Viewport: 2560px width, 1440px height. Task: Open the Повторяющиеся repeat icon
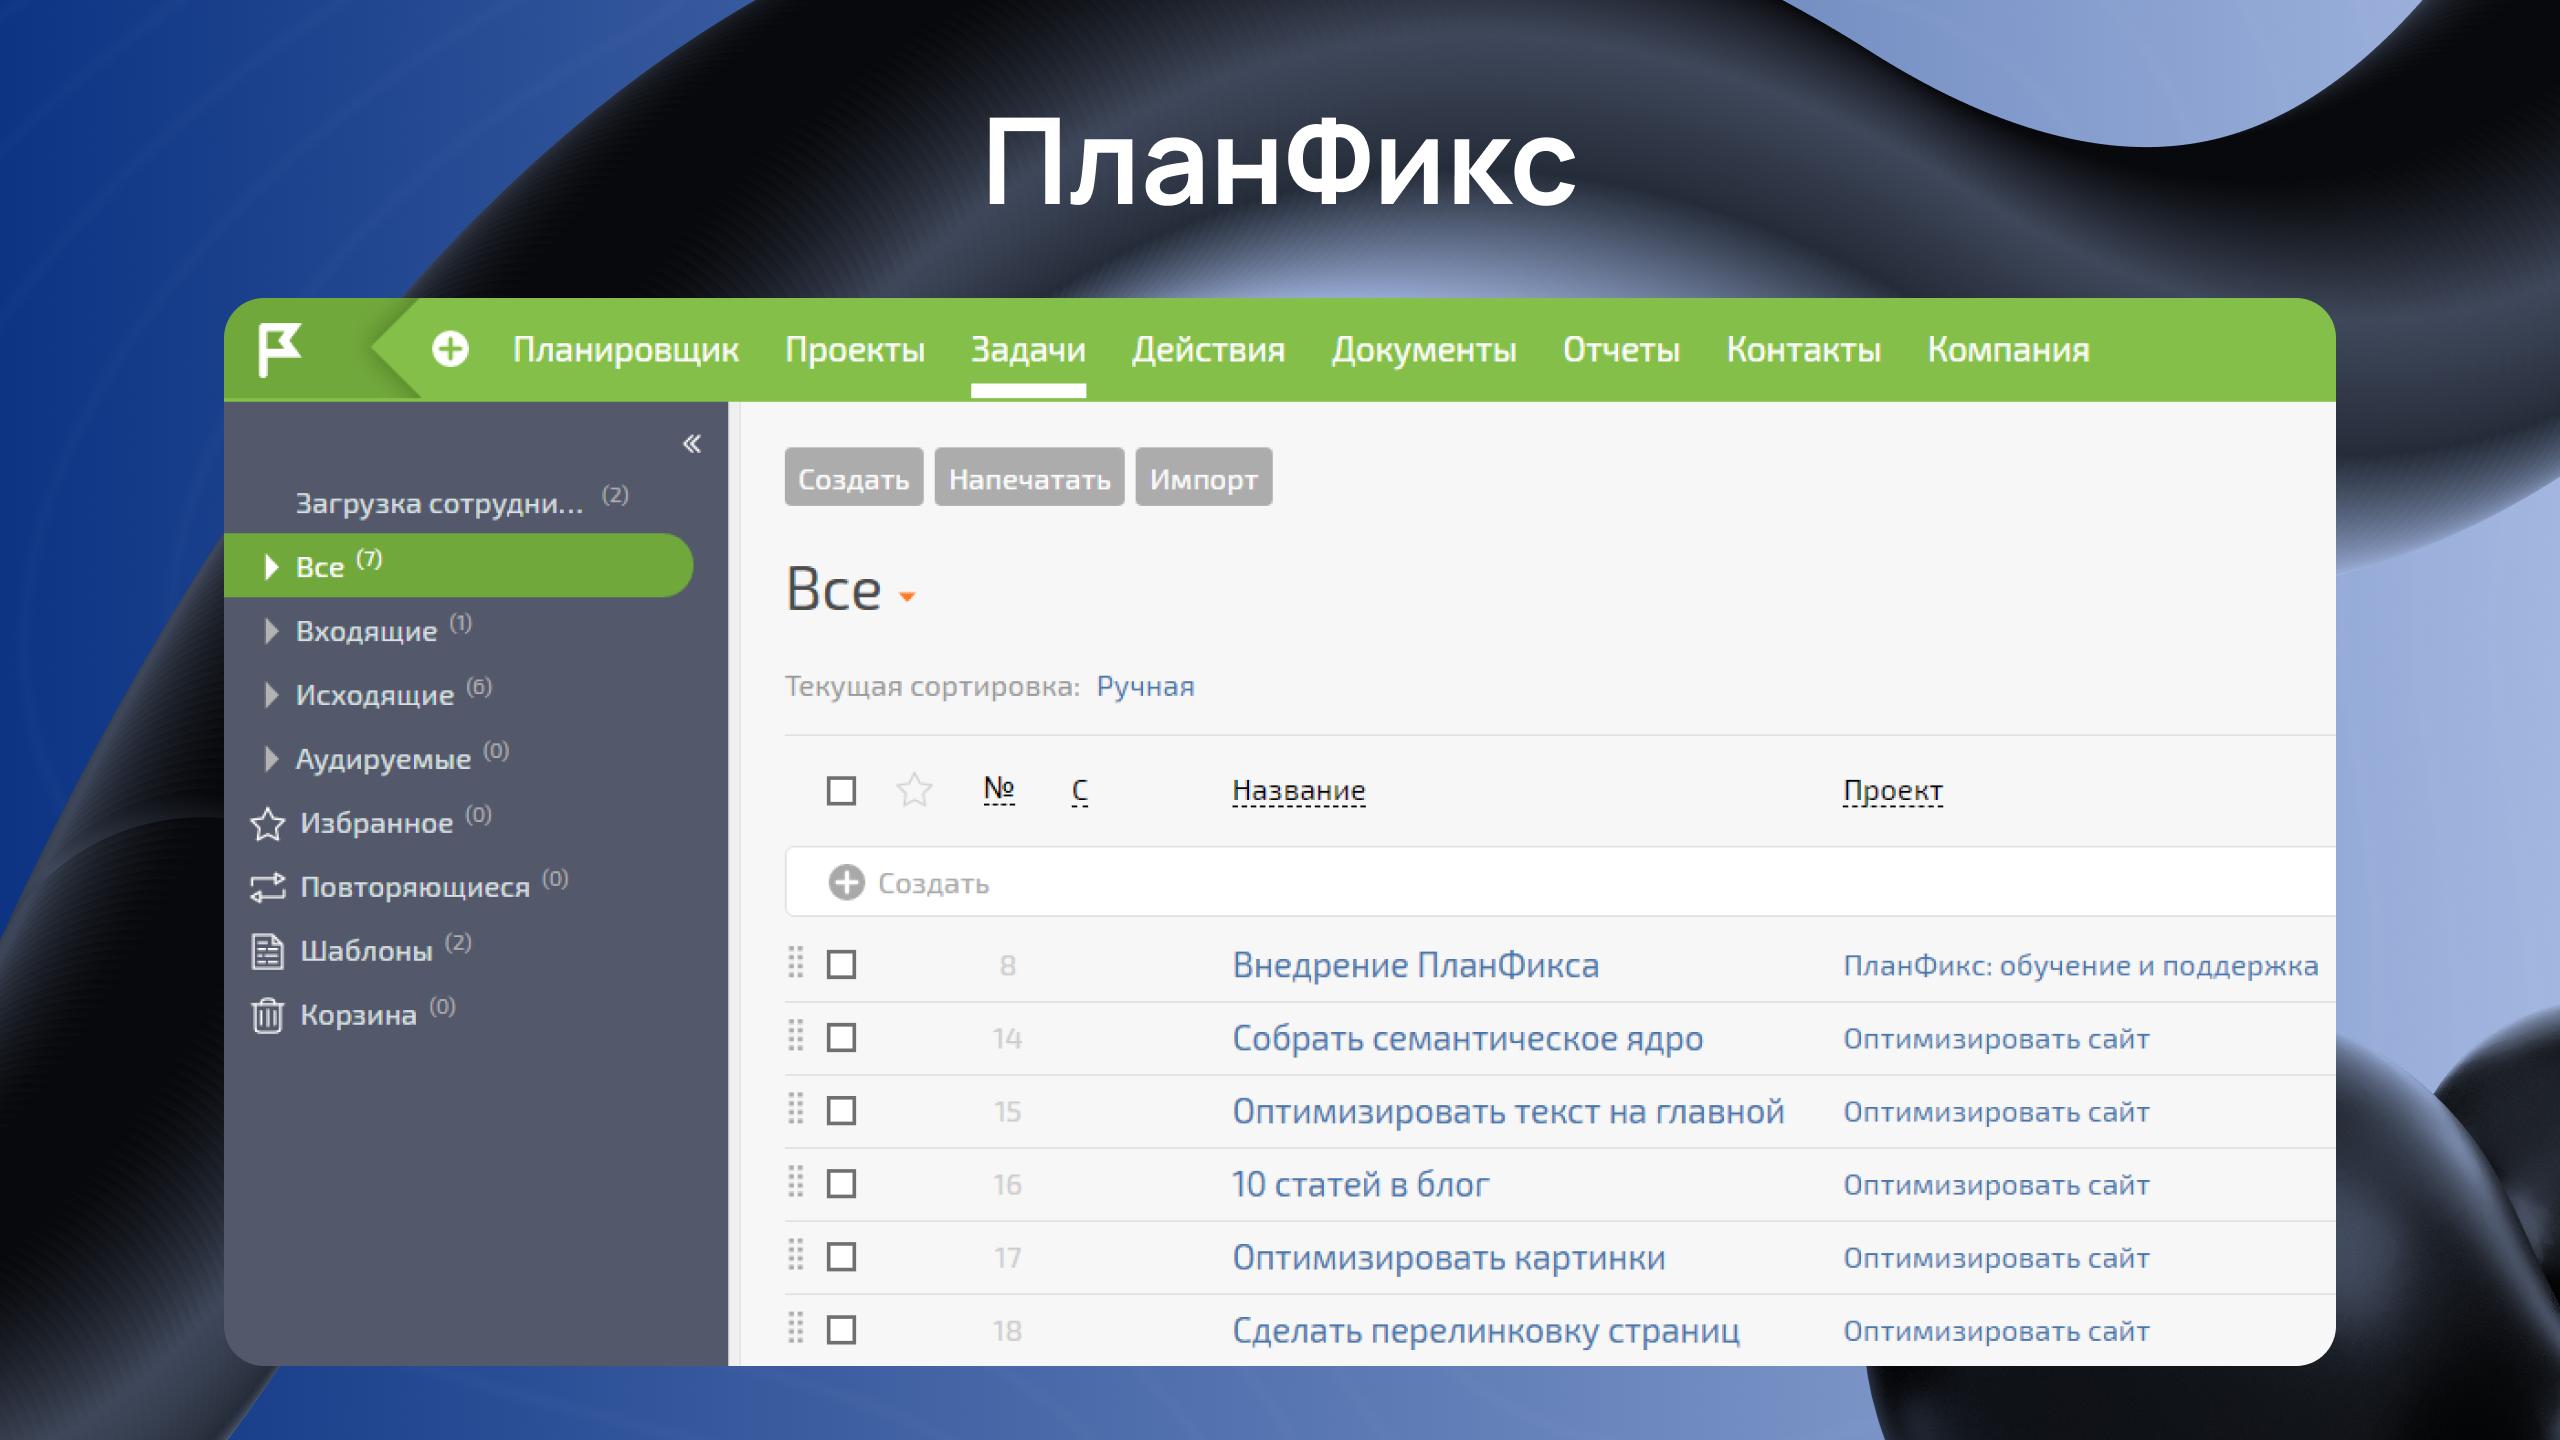click(x=267, y=888)
